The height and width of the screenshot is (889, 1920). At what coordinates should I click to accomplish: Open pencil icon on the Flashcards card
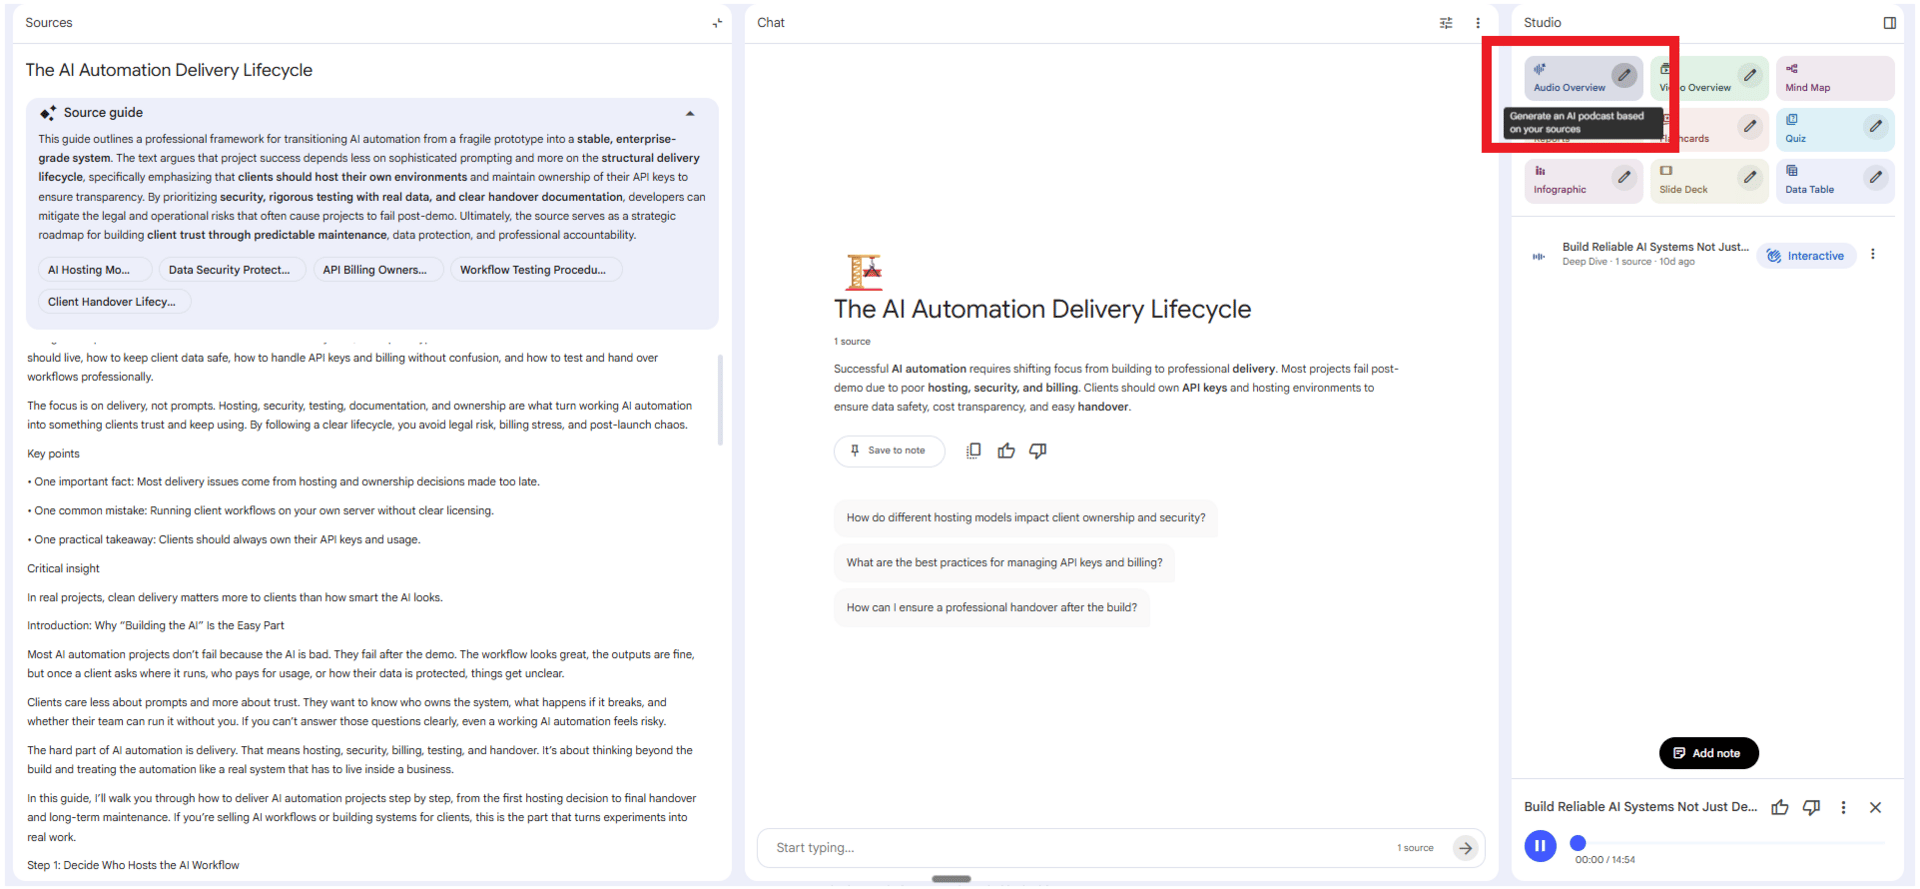[x=1750, y=126]
